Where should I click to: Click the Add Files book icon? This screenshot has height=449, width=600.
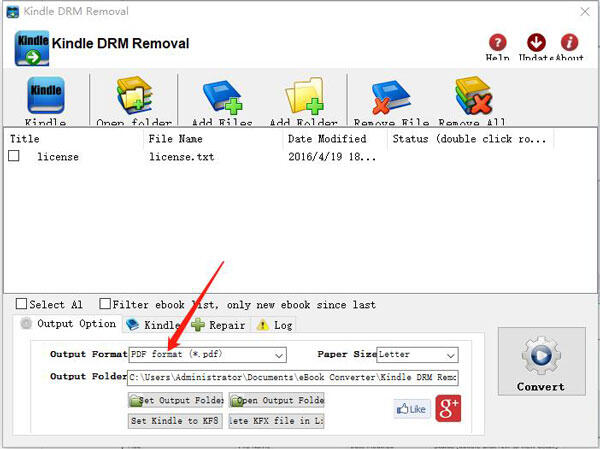[x=222, y=96]
